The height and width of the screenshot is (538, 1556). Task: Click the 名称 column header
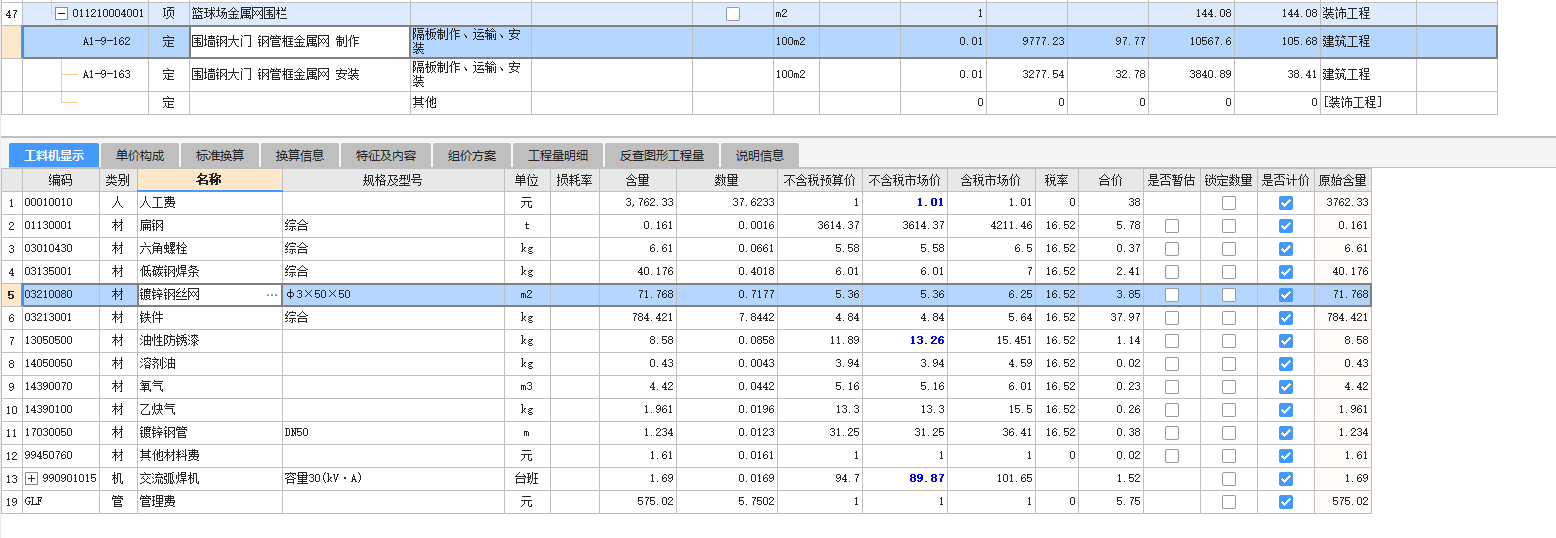pyautogui.click(x=209, y=180)
